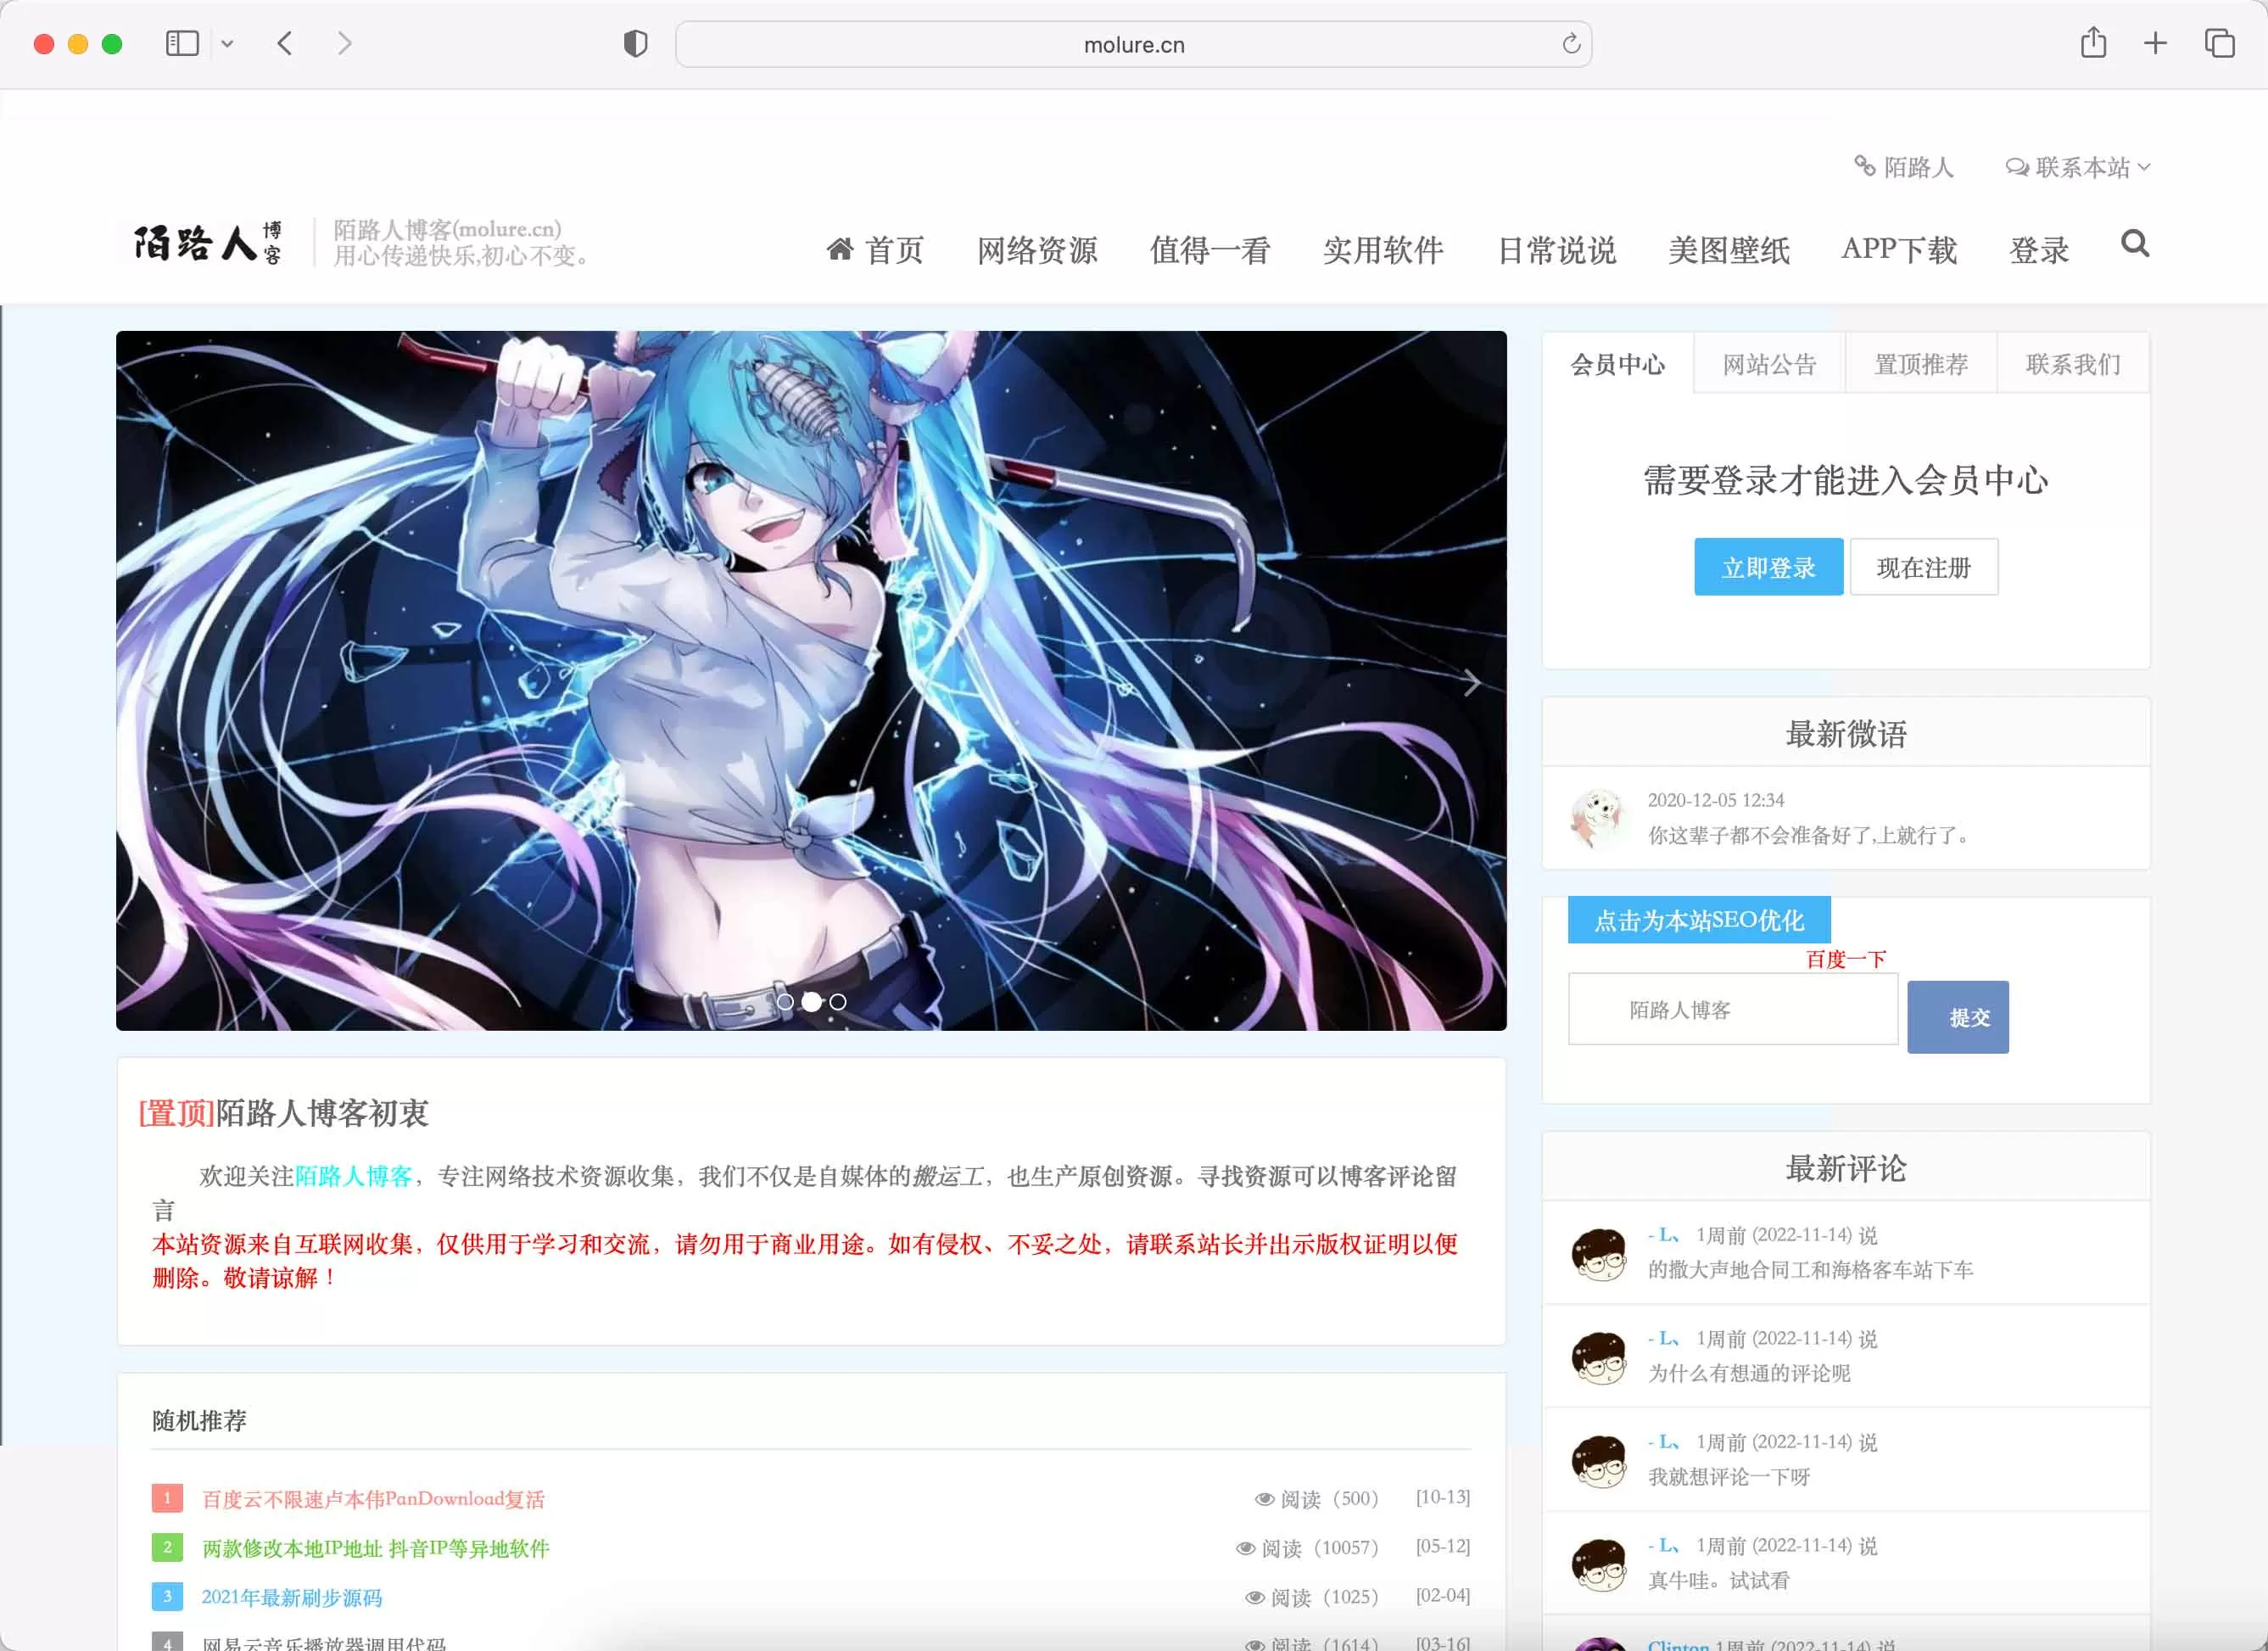
Task: Click the 立即登录 button
Action: pos(1768,567)
